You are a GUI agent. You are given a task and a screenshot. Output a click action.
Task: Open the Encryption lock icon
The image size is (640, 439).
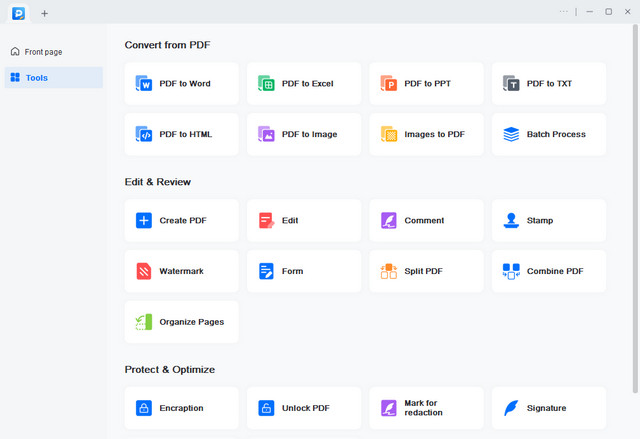pos(143,408)
